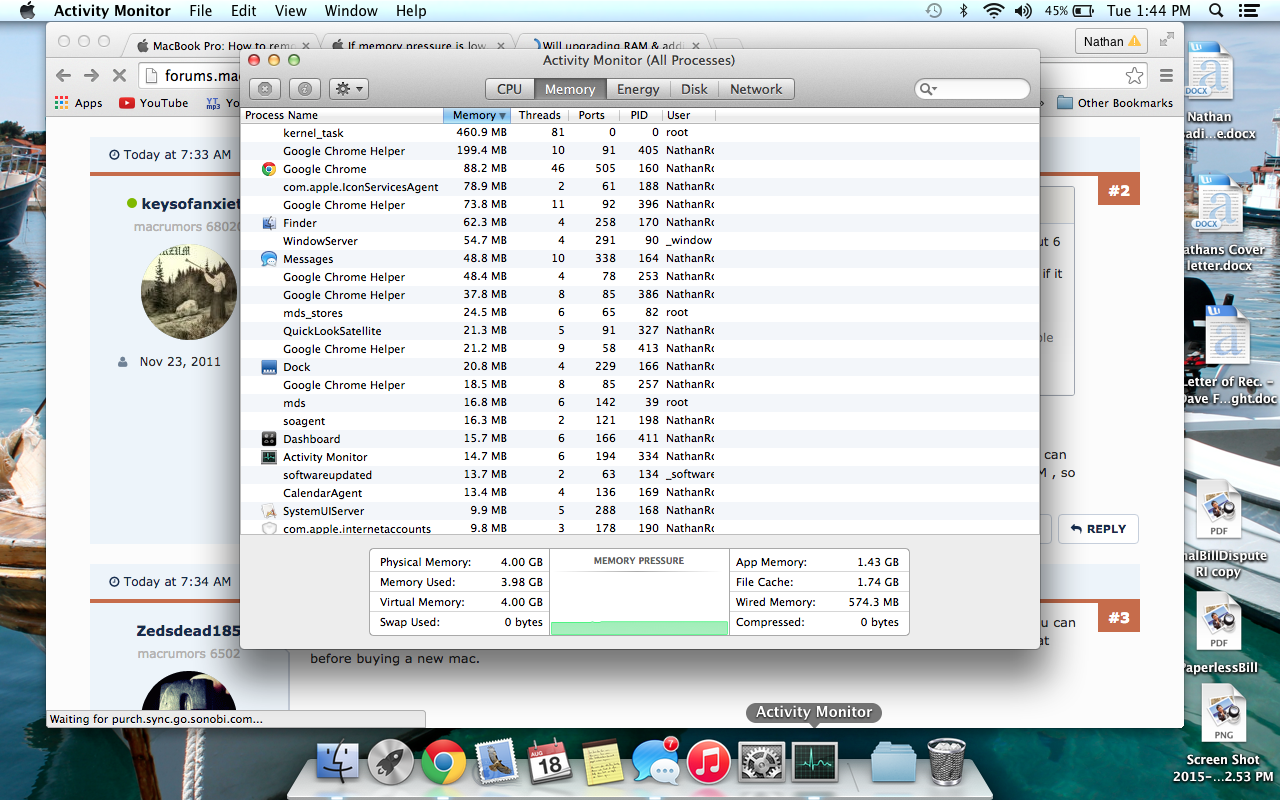
Task: Sort by Threads column header
Action: [539, 115]
